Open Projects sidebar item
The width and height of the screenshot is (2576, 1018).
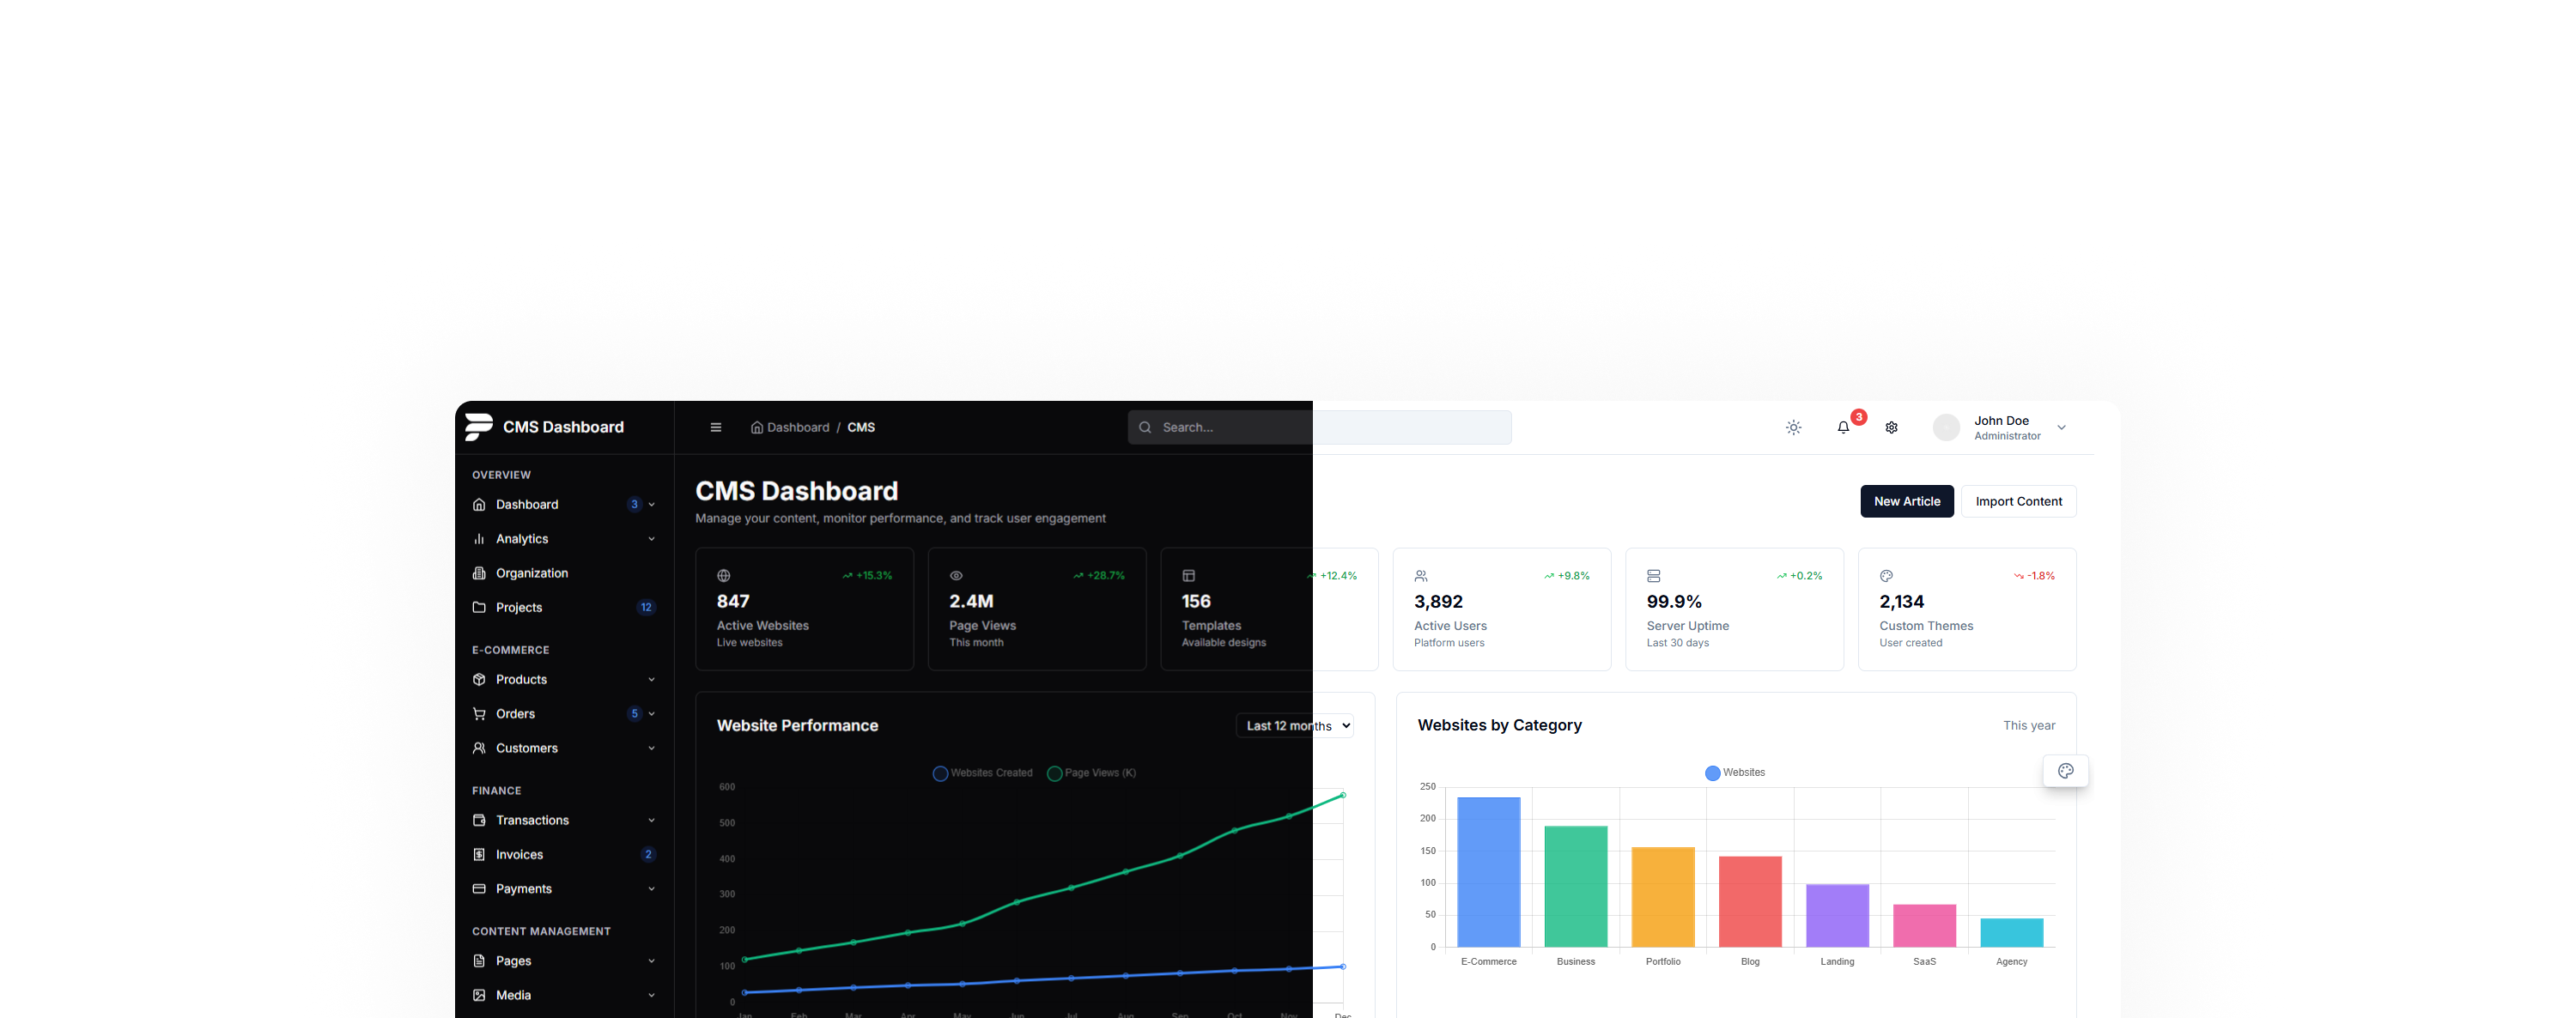[x=518, y=607]
